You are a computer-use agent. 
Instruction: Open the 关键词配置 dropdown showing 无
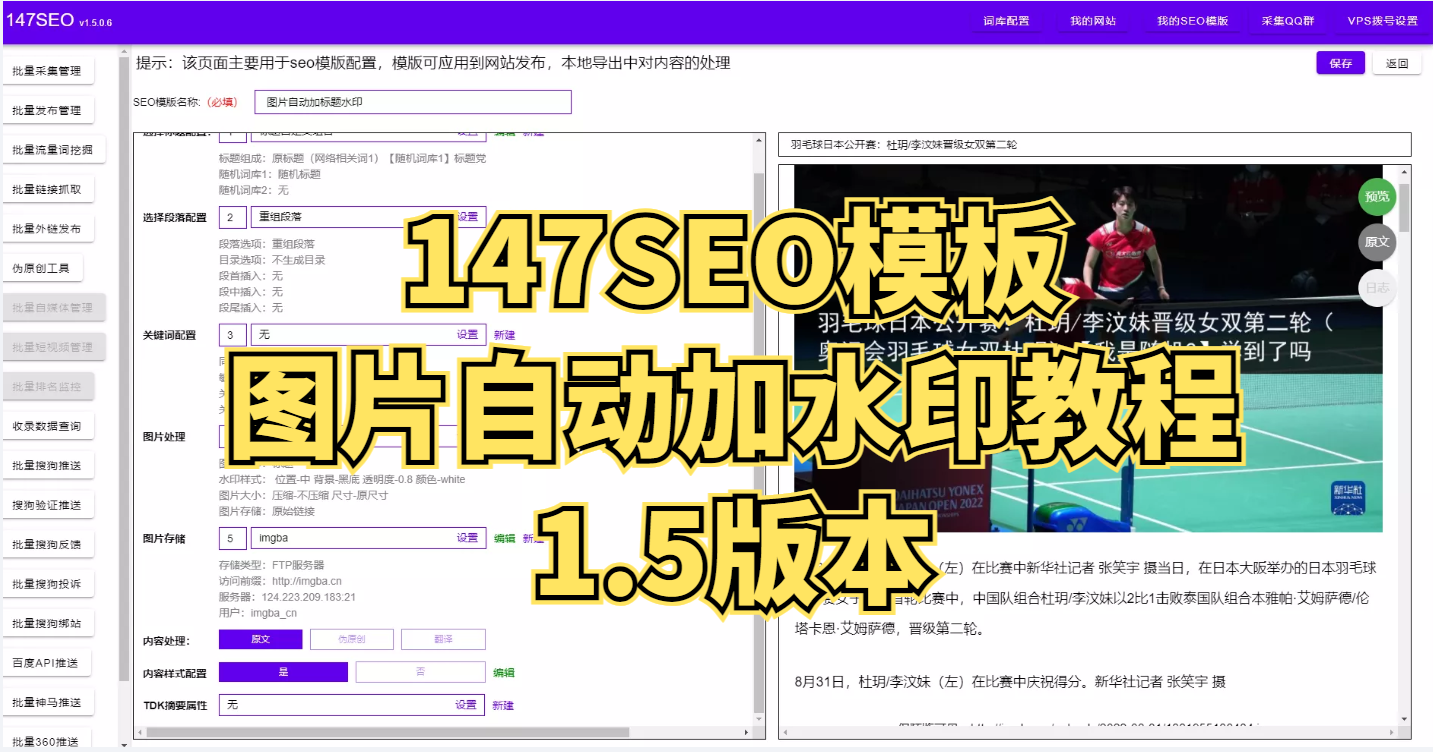pyautogui.click(x=368, y=335)
